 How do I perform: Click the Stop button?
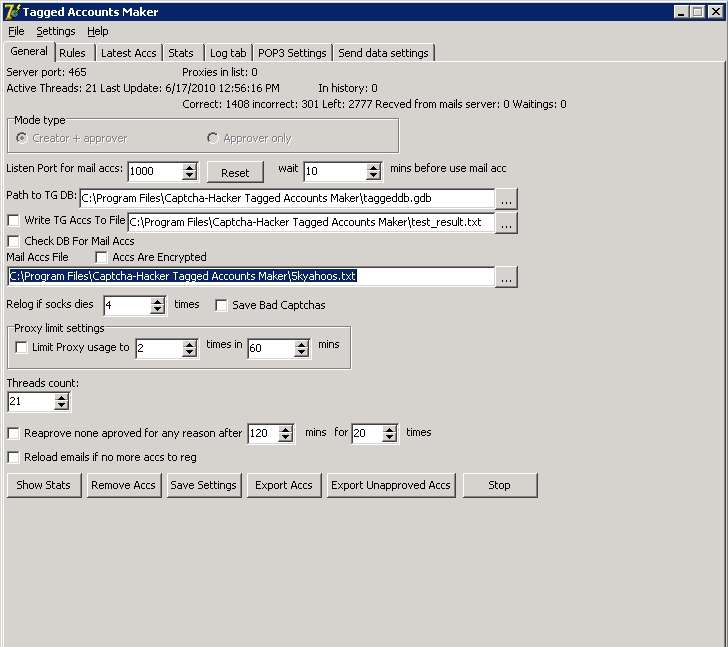pos(500,485)
